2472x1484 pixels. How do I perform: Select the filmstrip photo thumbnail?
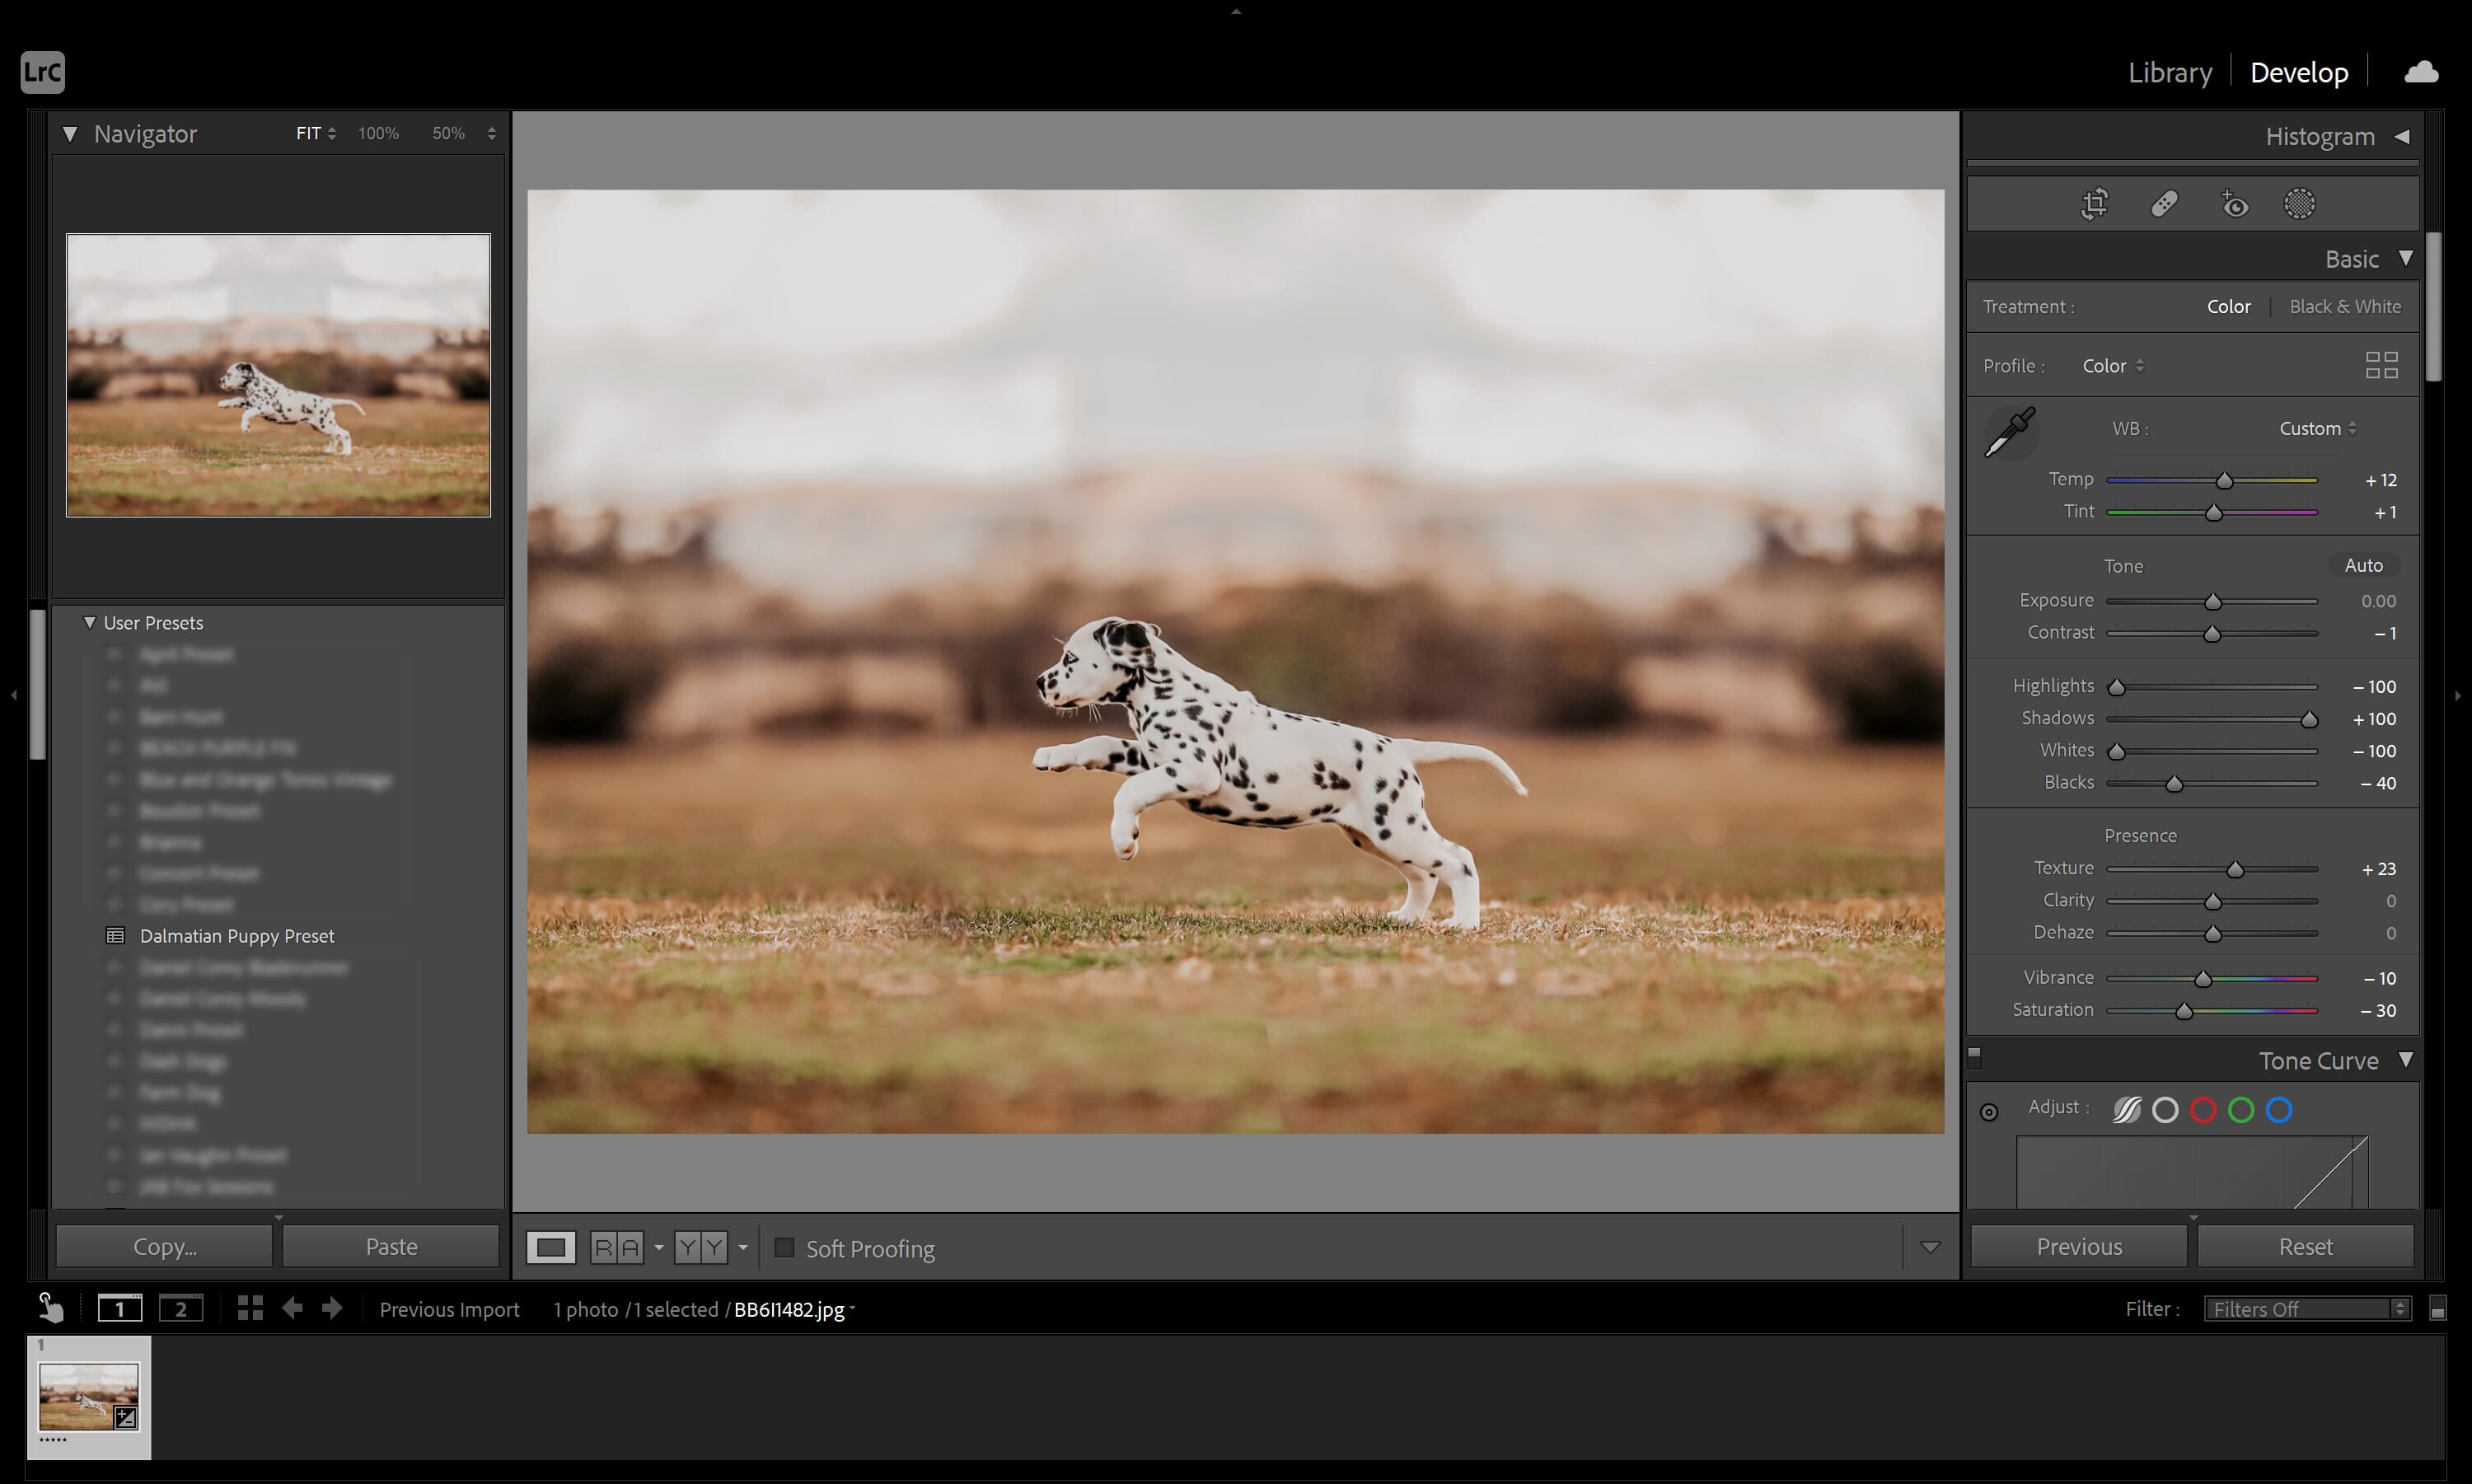[x=88, y=1396]
